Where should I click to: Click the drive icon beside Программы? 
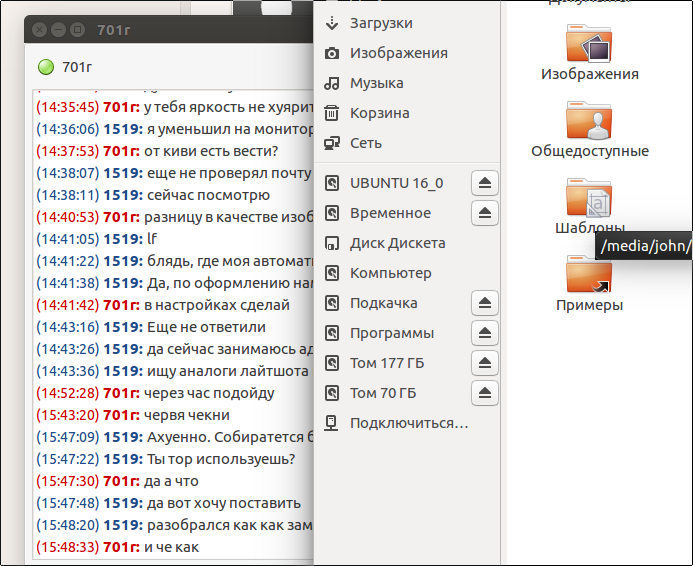pos(332,333)
